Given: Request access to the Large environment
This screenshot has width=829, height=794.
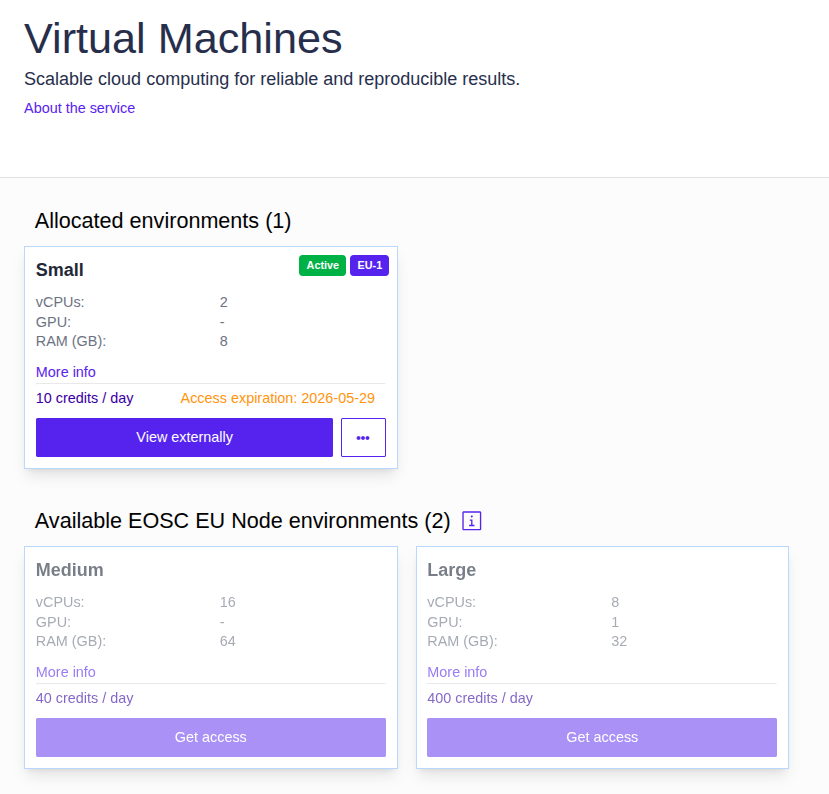Looking at the screenshot, I should click(601, 737).
